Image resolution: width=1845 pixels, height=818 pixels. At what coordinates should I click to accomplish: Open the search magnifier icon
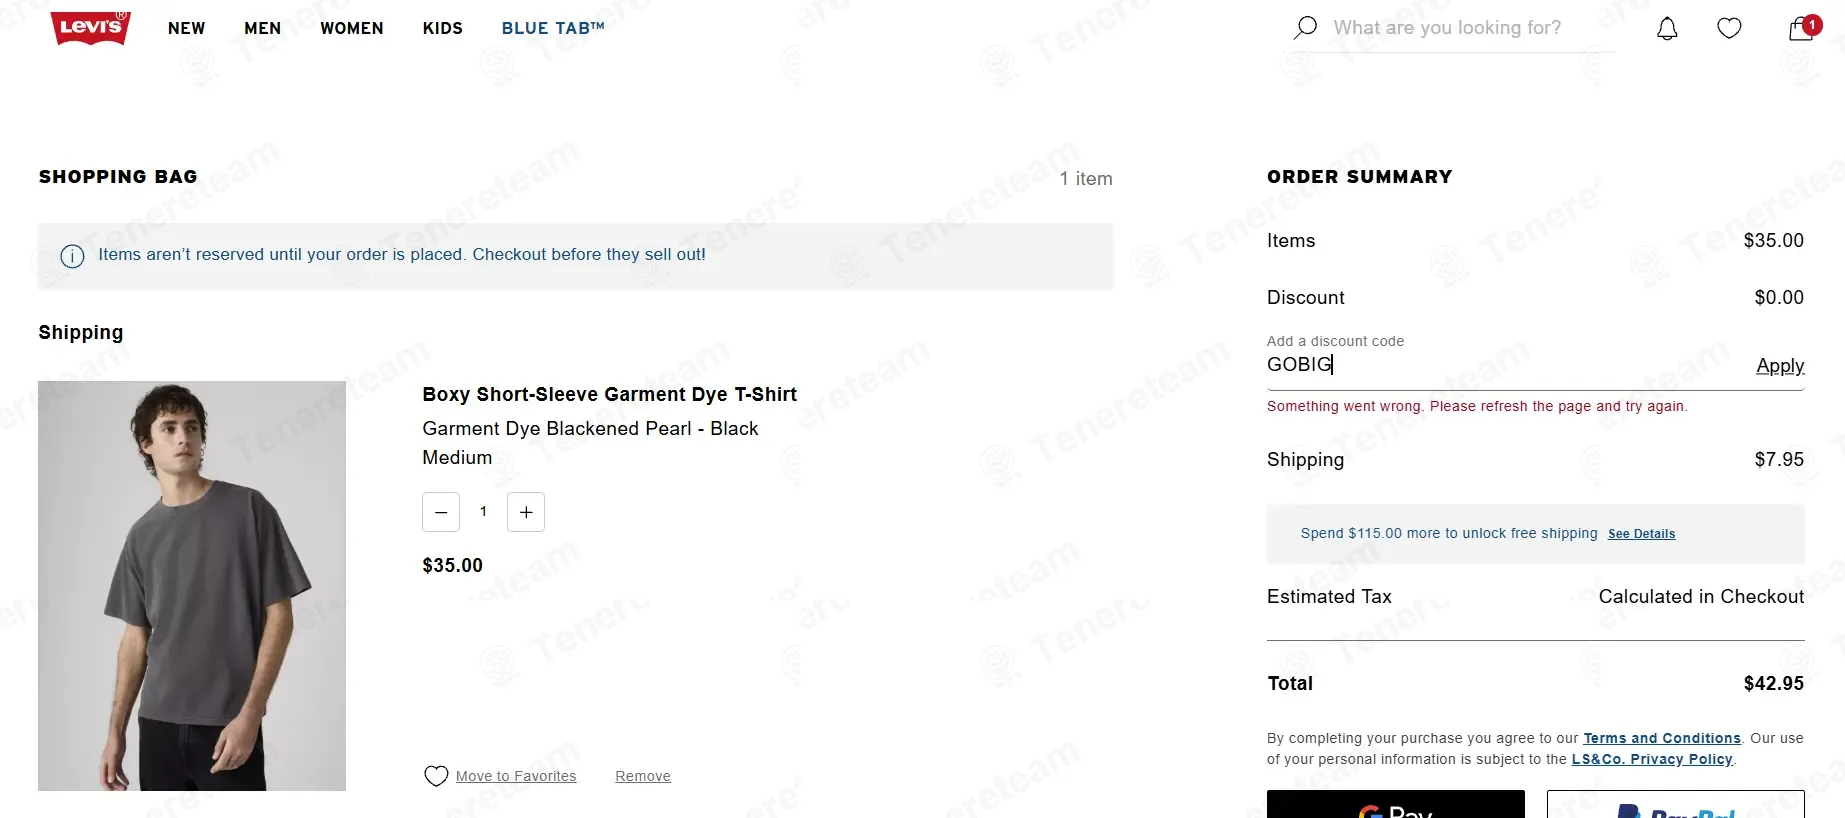click(x=1305, y=28)
